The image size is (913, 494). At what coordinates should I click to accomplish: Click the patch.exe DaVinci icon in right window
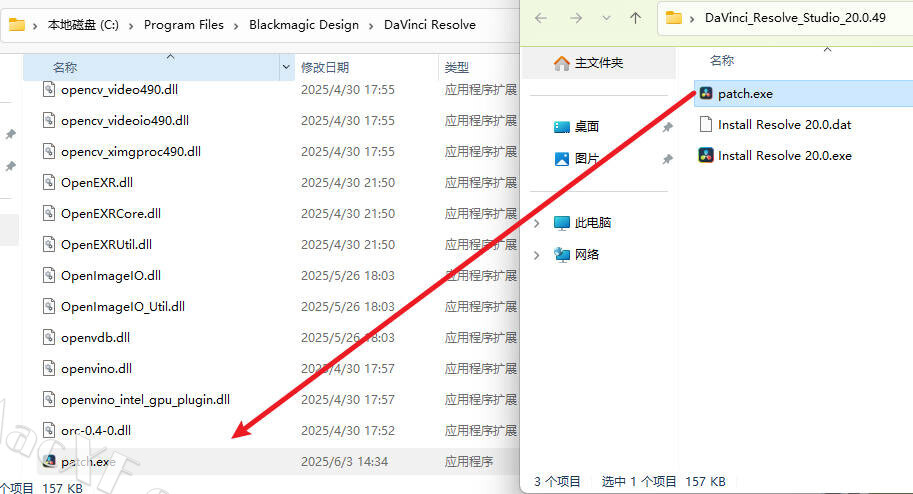(x=706, y=93)
